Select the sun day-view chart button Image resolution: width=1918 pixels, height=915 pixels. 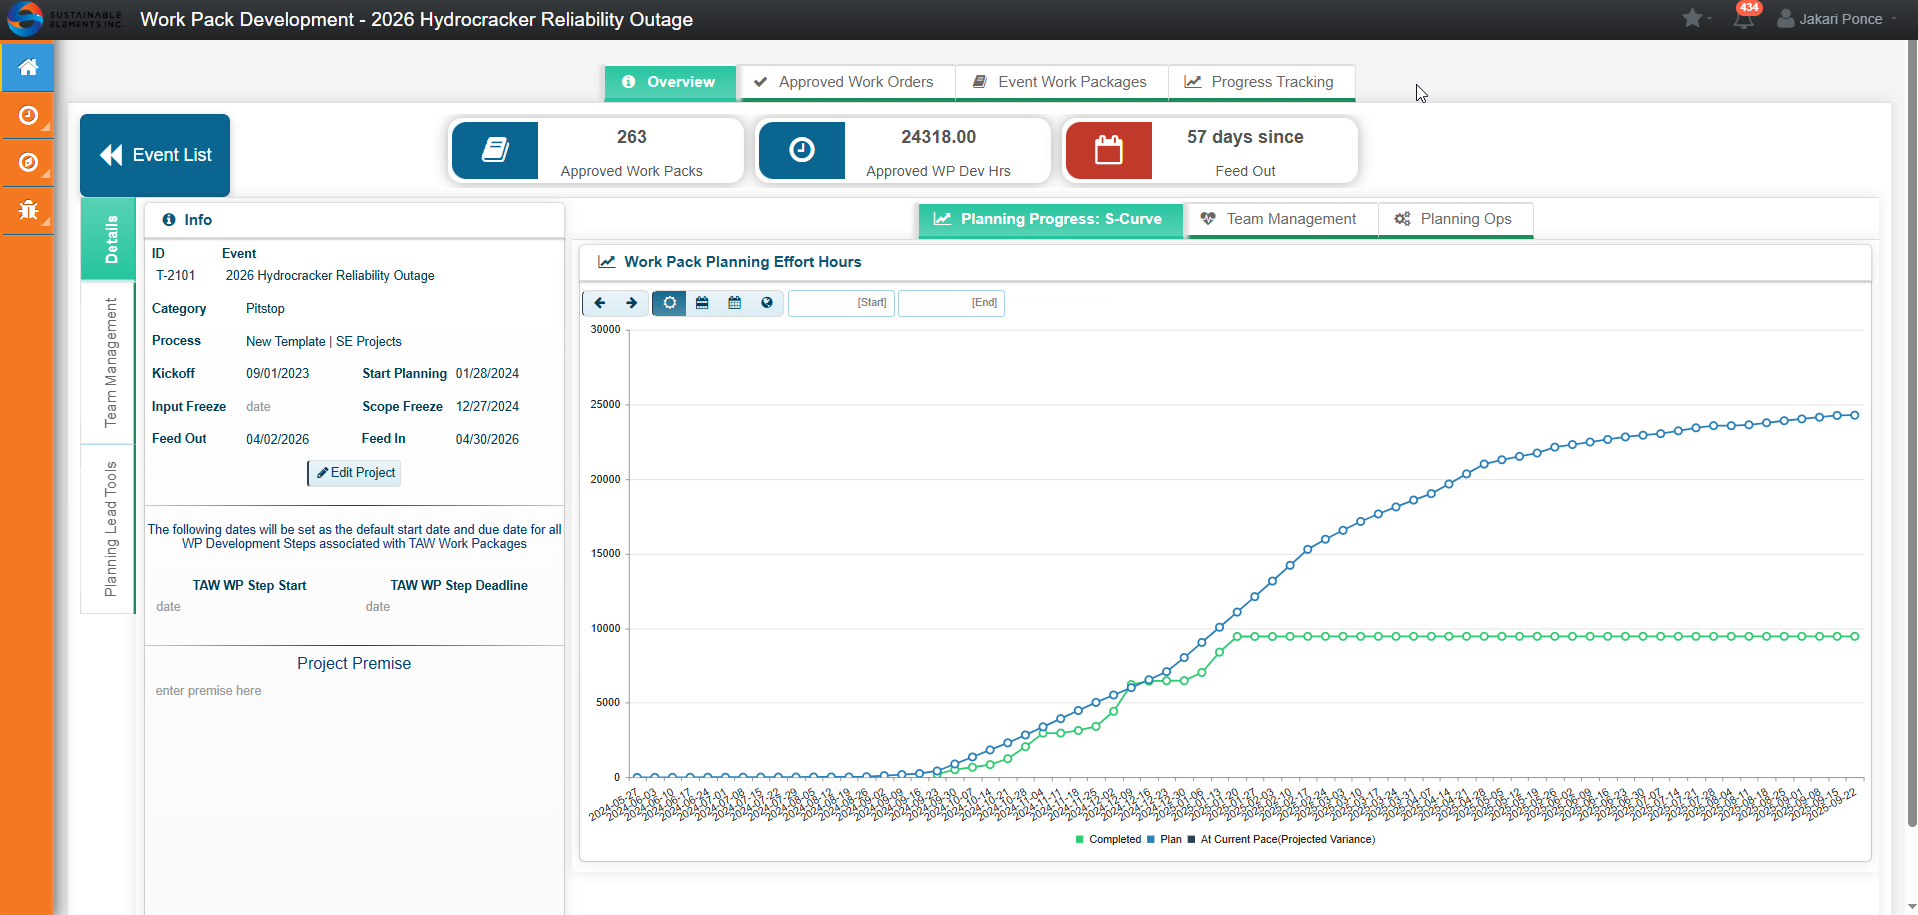coord(669,303)
